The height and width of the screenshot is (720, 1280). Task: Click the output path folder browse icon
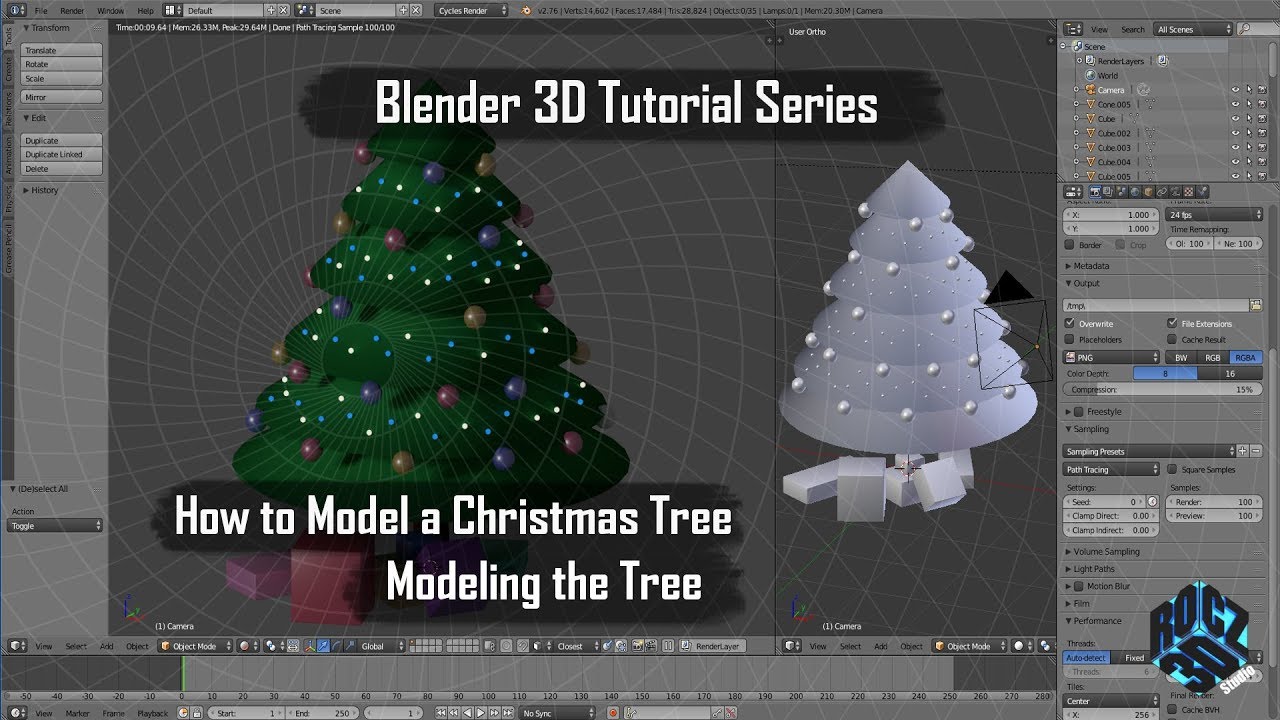(x=1256, y=305)
